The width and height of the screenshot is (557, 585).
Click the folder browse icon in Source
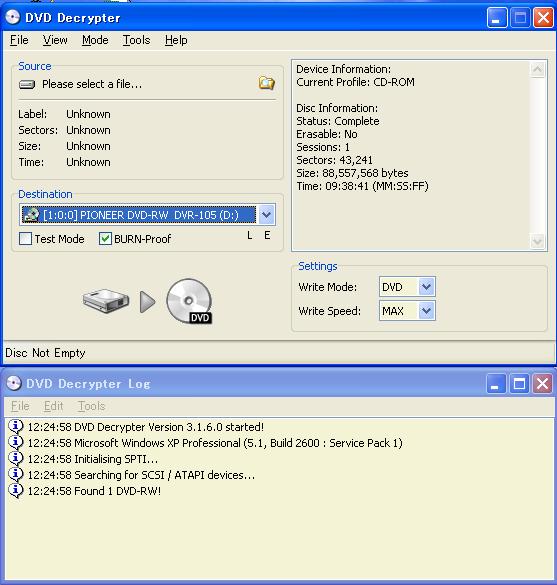(x=267, y=83)
